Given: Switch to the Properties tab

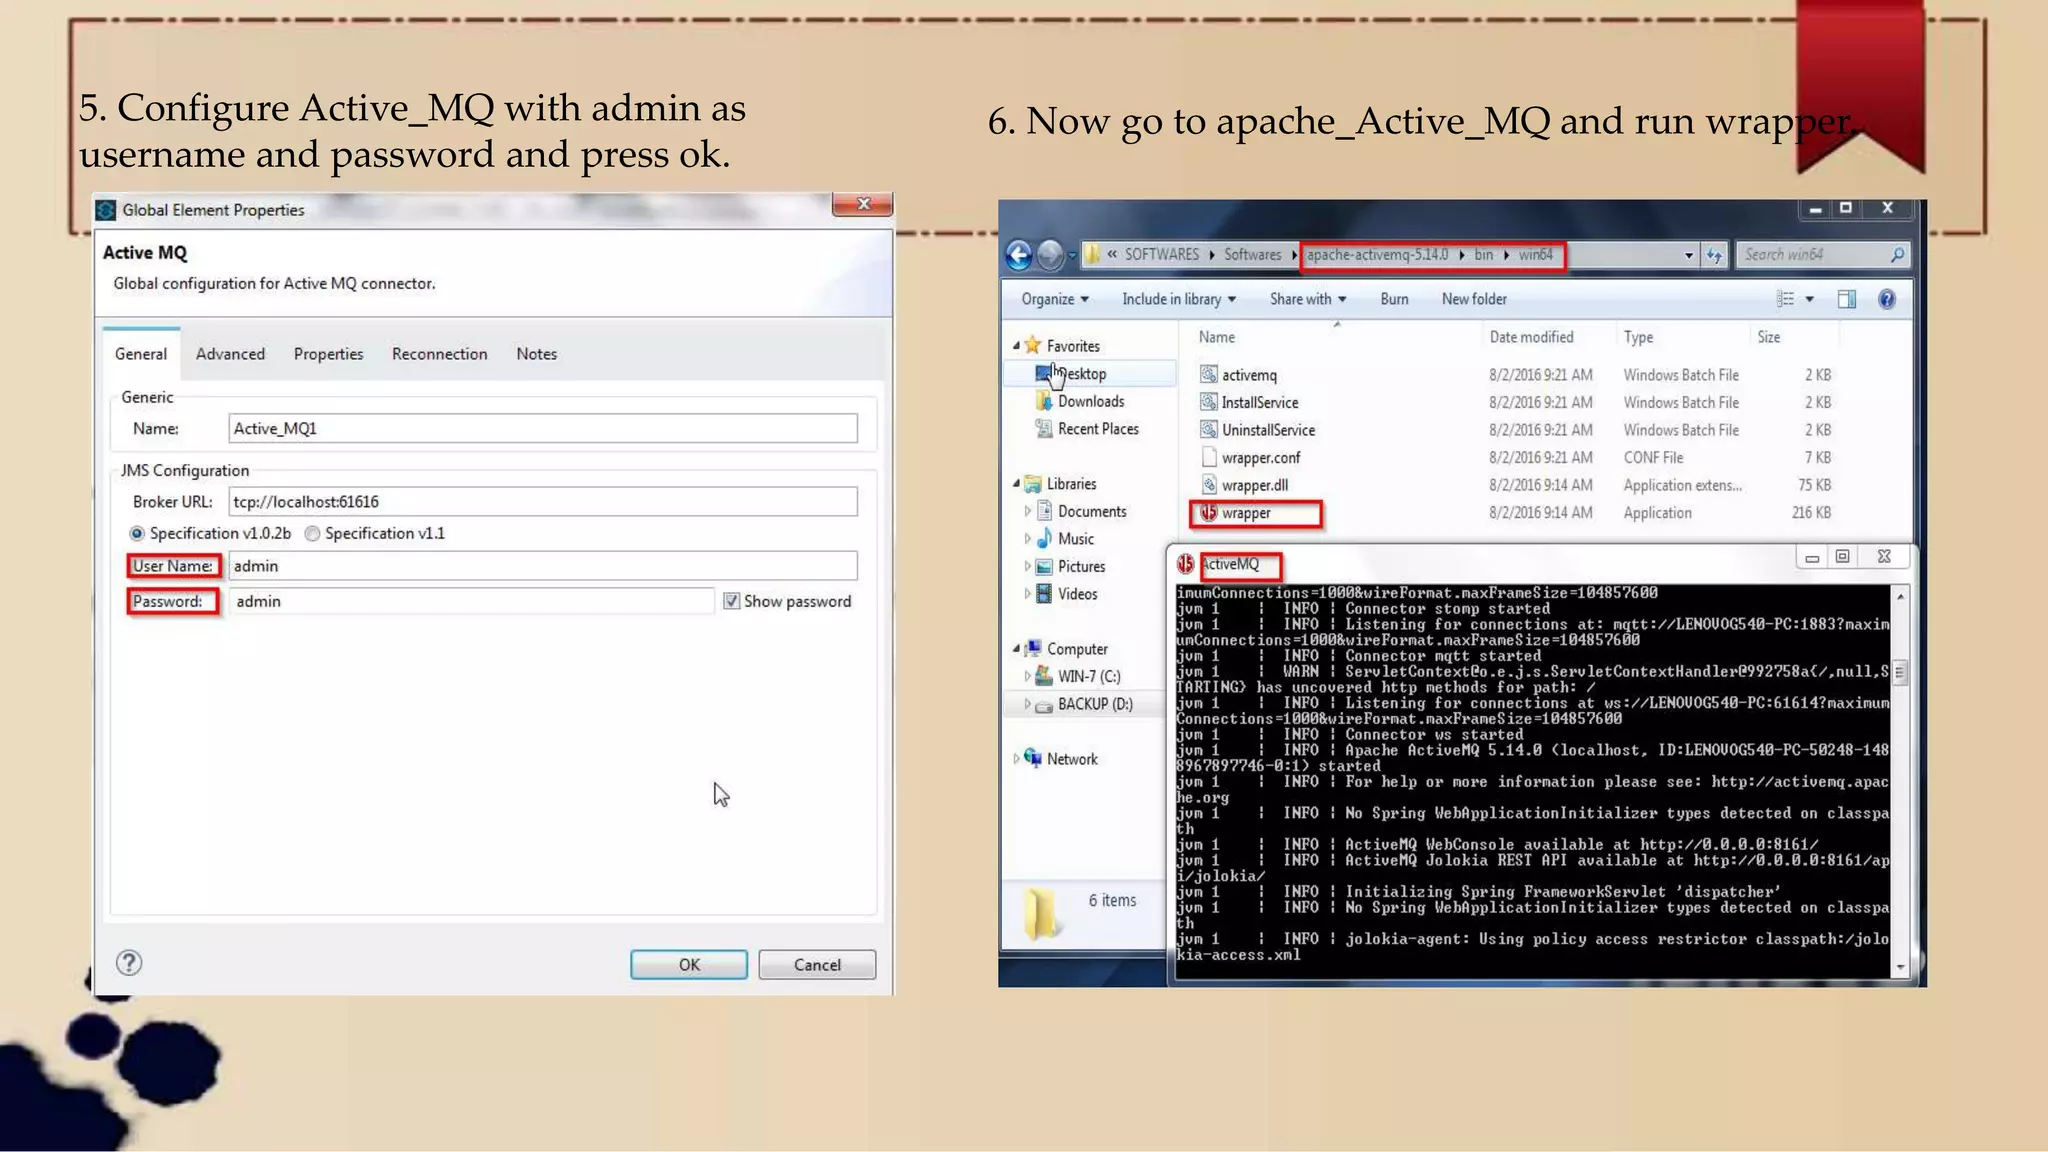Looking at the screenshot, I should (x=328, y=354).
